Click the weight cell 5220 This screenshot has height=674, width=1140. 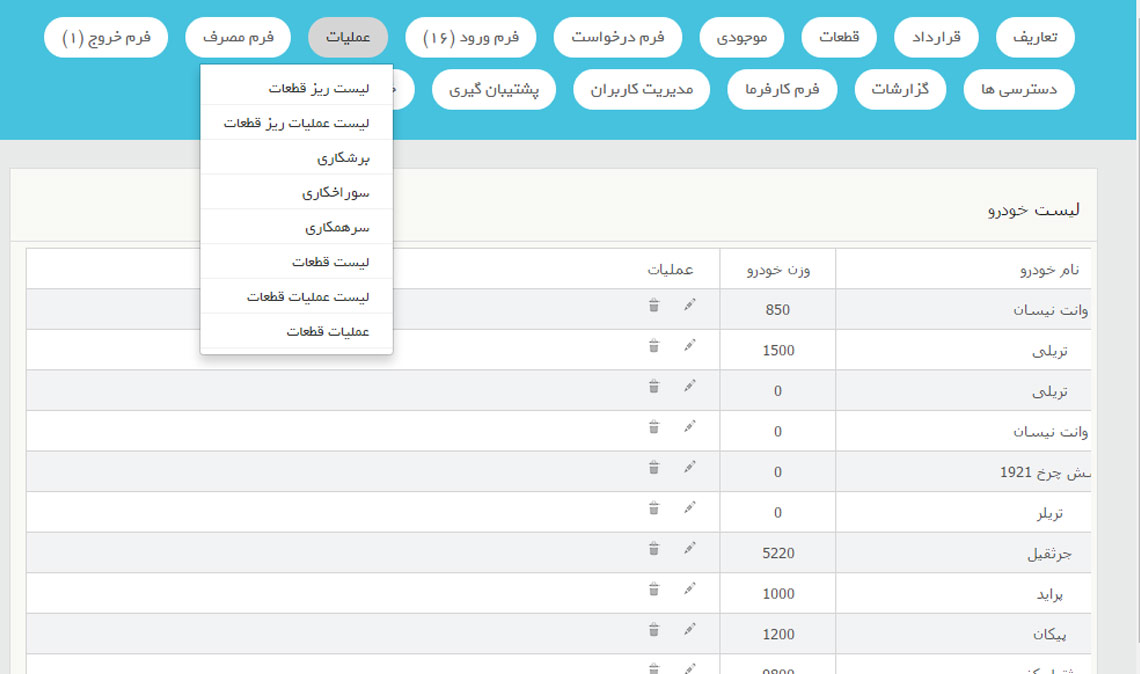[x=777, y=553]
